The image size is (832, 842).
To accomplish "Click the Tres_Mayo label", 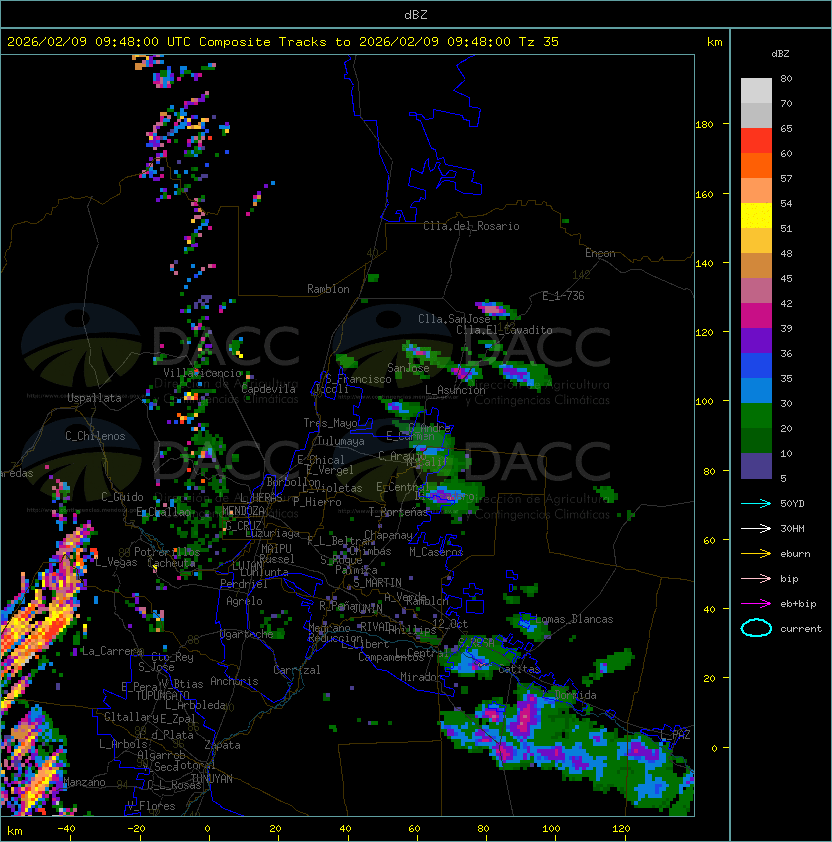I will [x=330, y=423].
